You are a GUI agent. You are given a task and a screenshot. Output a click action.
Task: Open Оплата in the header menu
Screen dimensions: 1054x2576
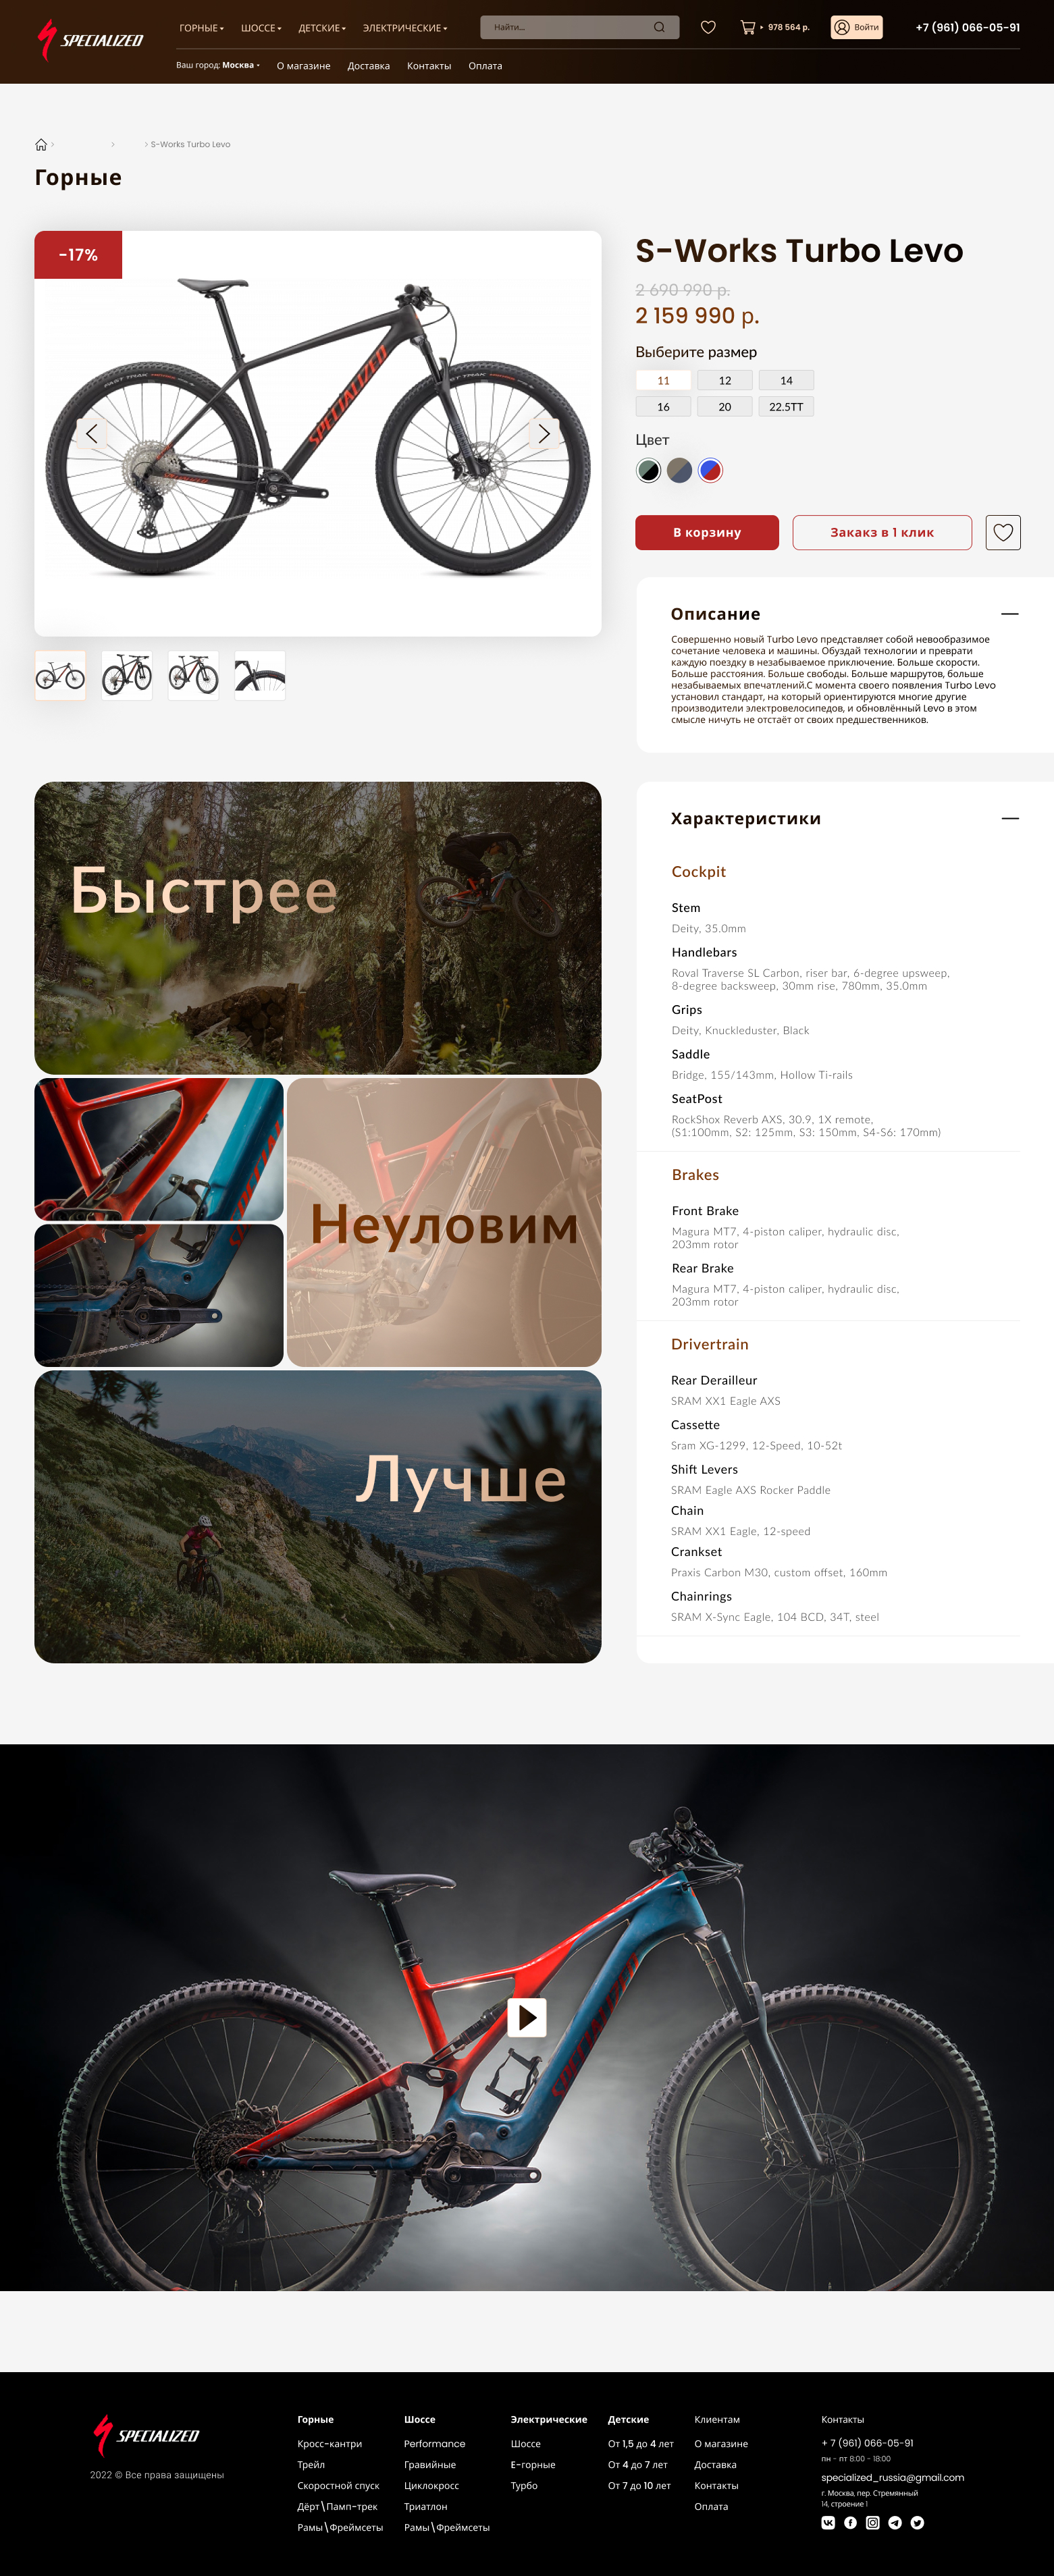(x=485, y=66)
